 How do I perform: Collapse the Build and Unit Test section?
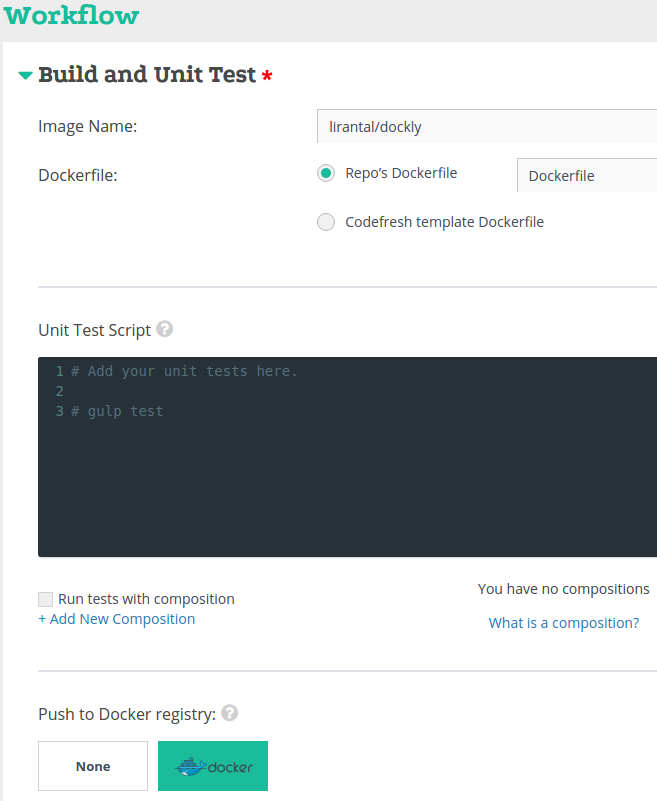tap(25, 76)
